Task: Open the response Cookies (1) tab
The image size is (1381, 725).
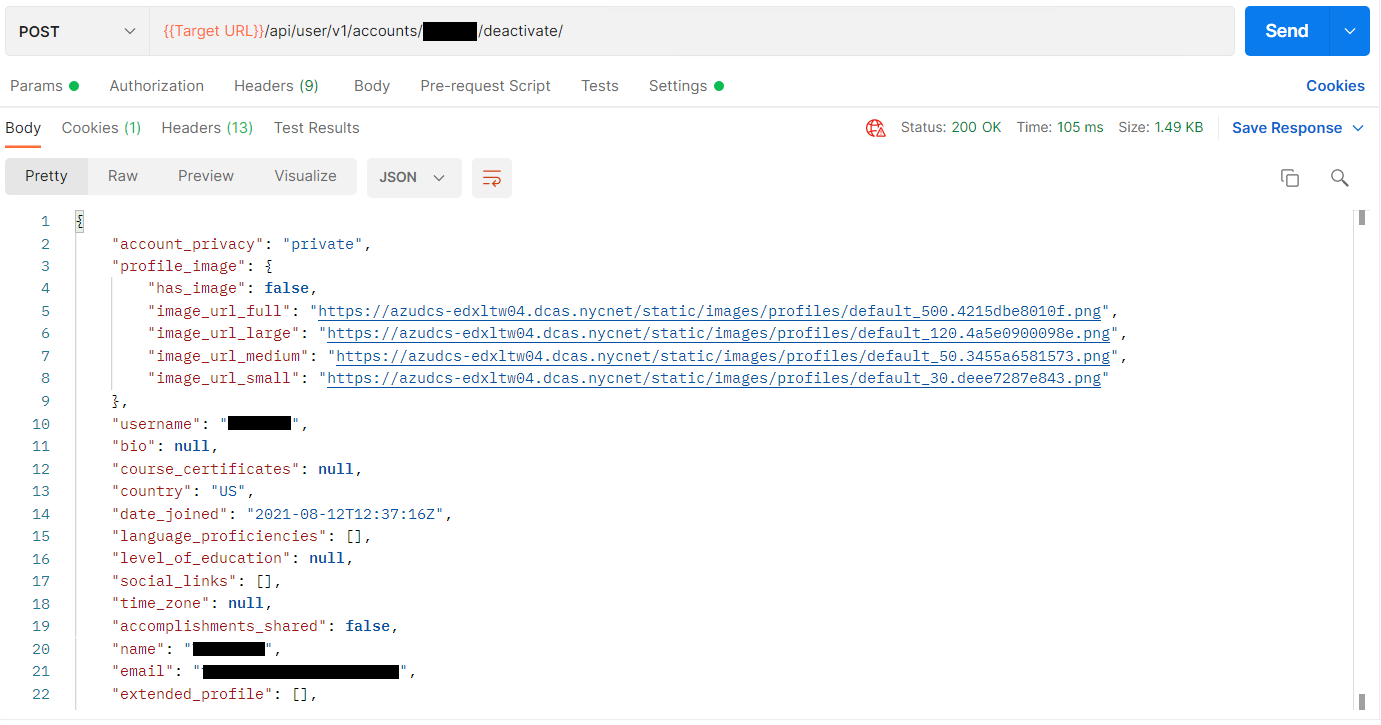Action: pyautogui.click(x=101, y=128)
